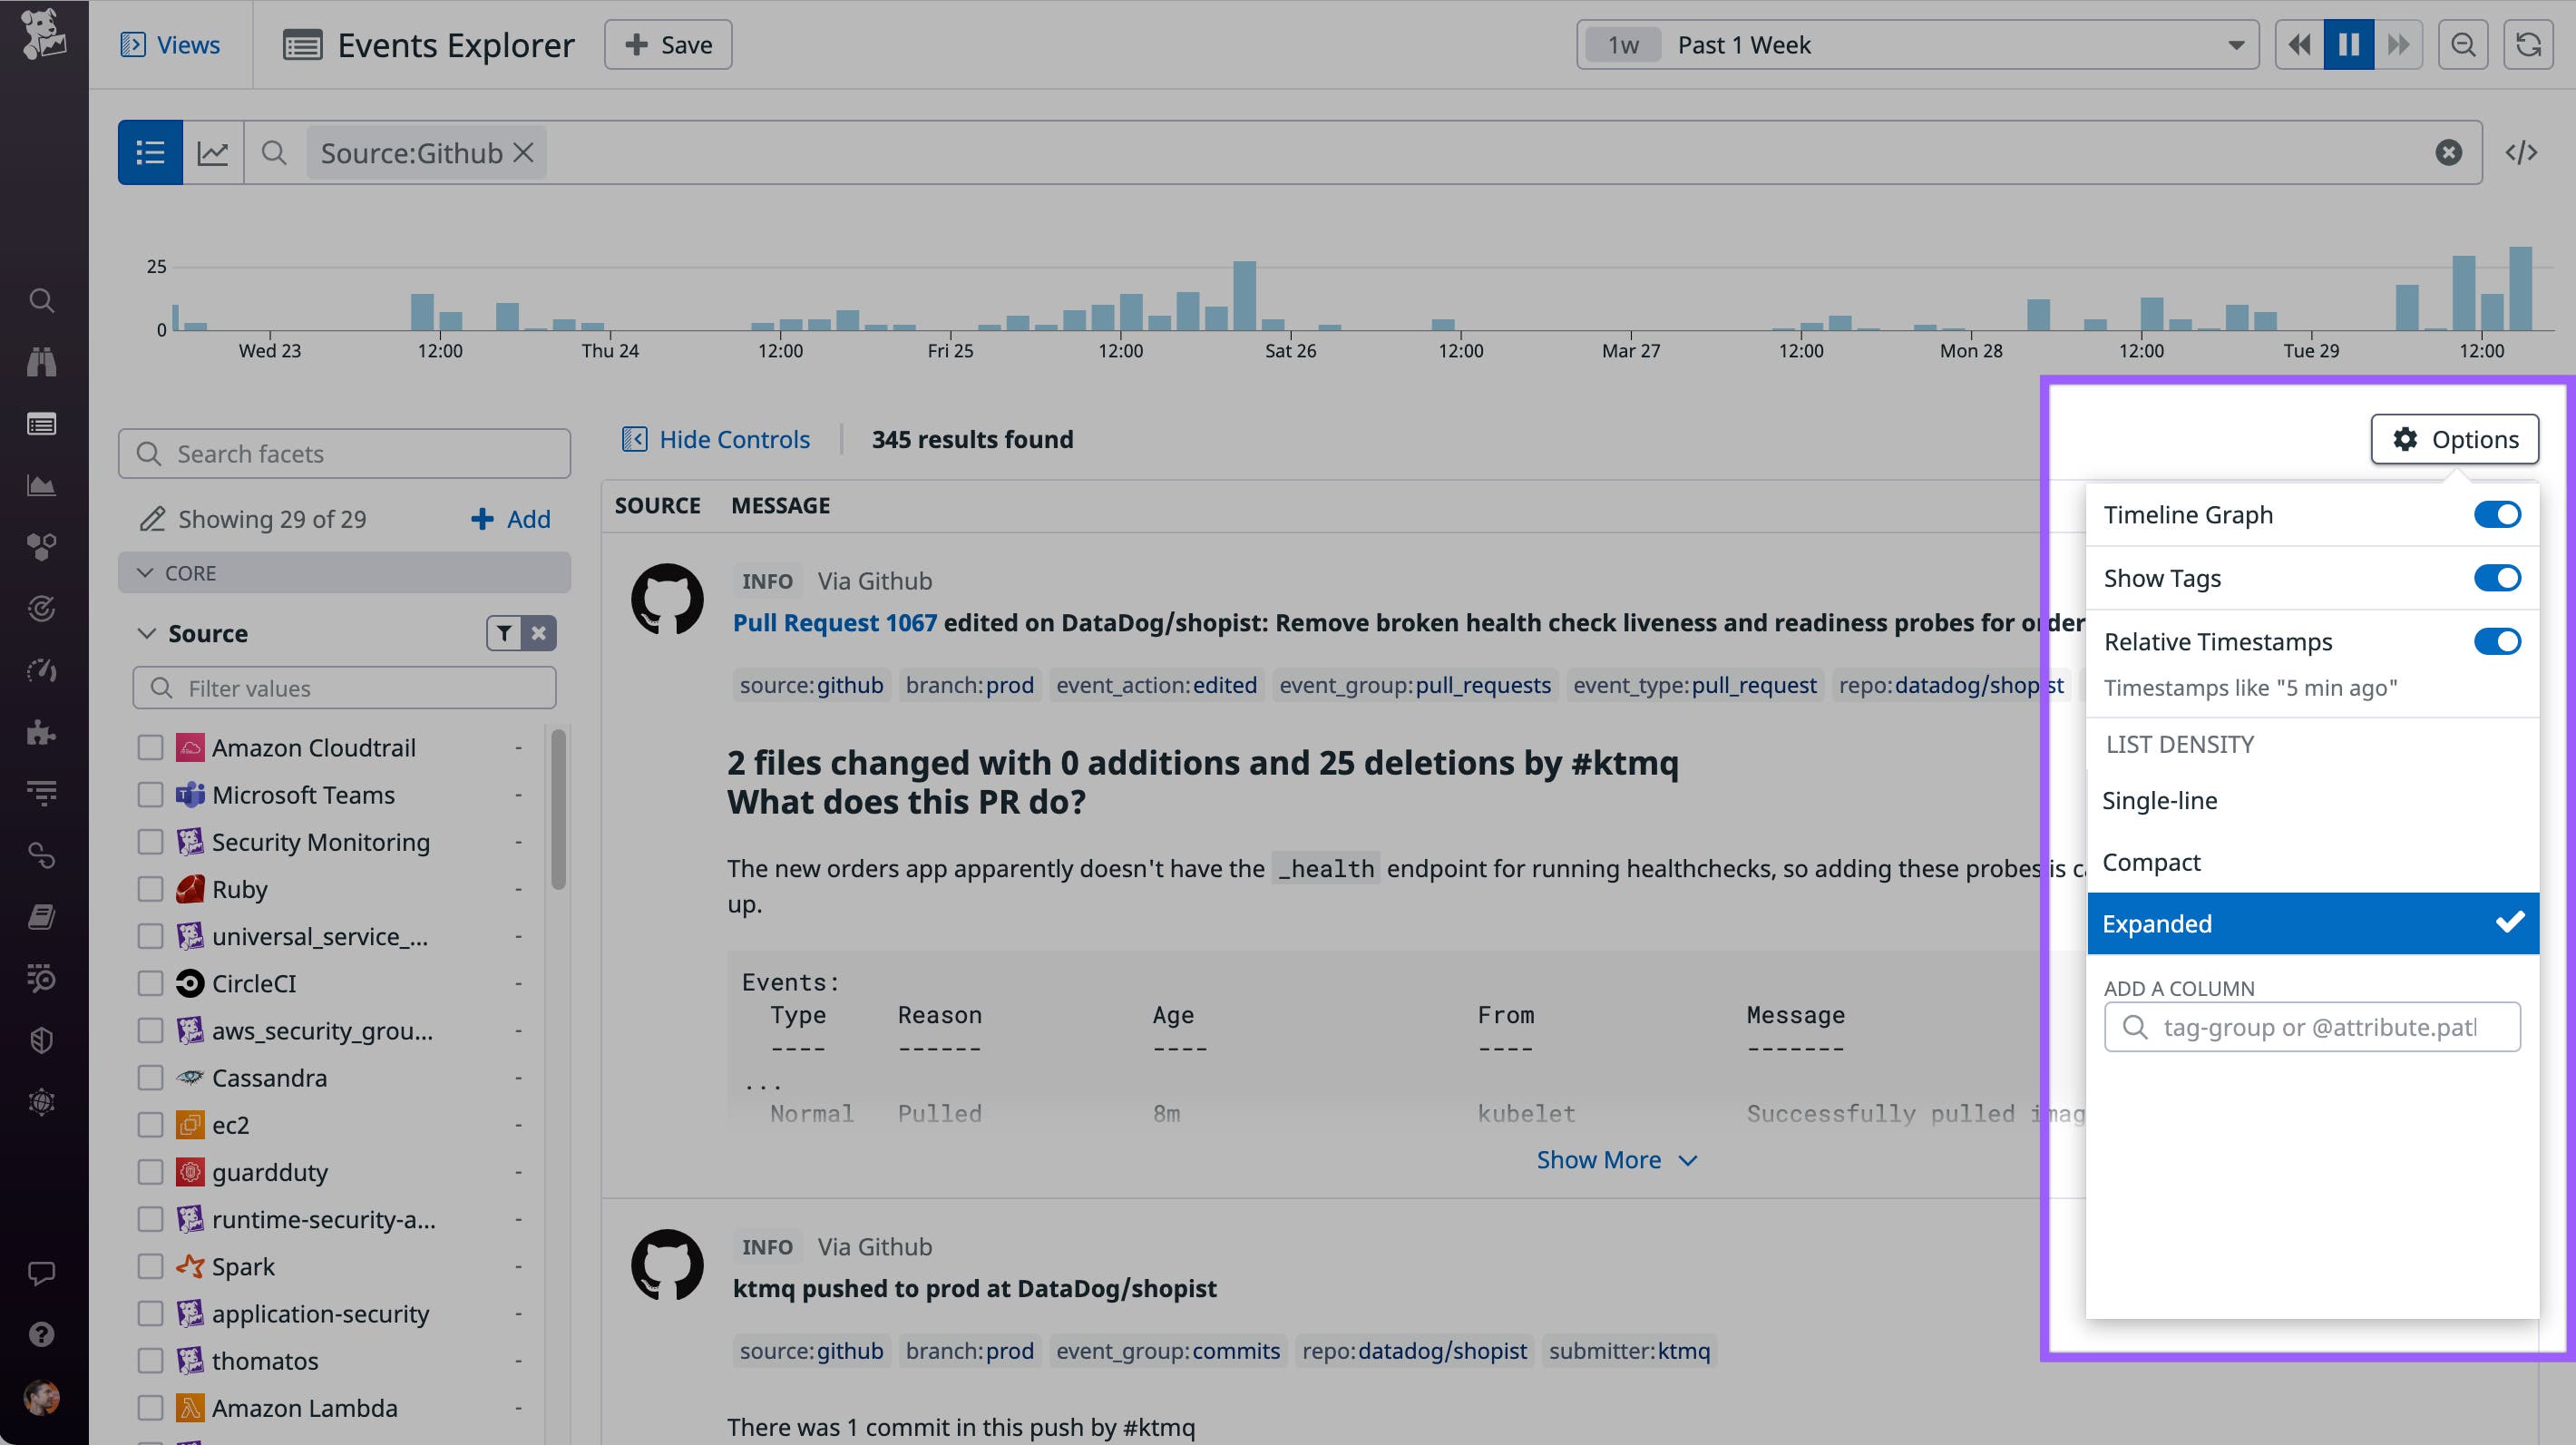
Task: Turn off the Relative Timestamps toggle
Action: 2497,641
